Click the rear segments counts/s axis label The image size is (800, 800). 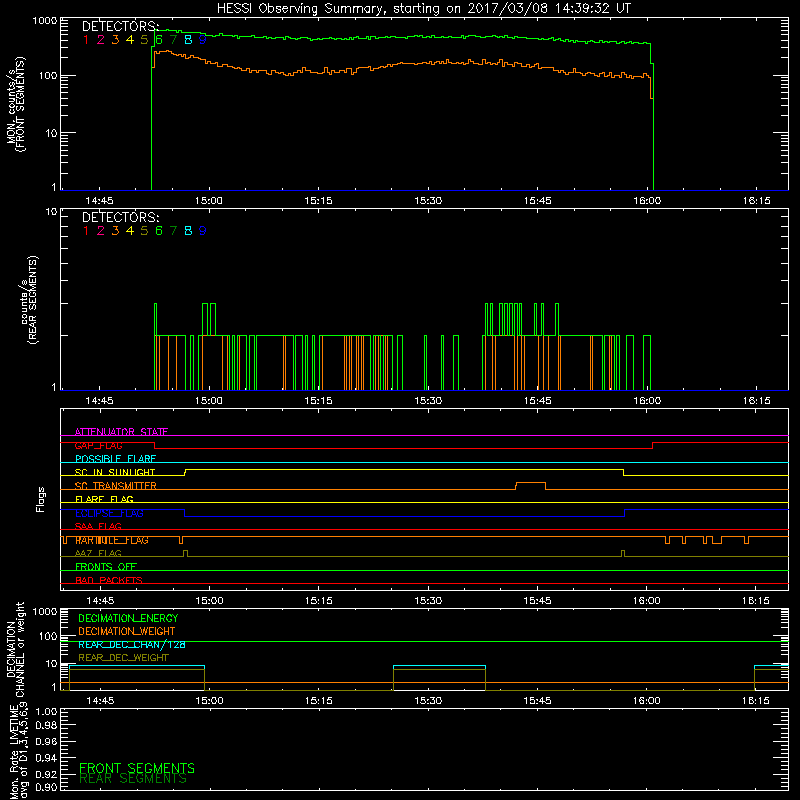point(29,299)
